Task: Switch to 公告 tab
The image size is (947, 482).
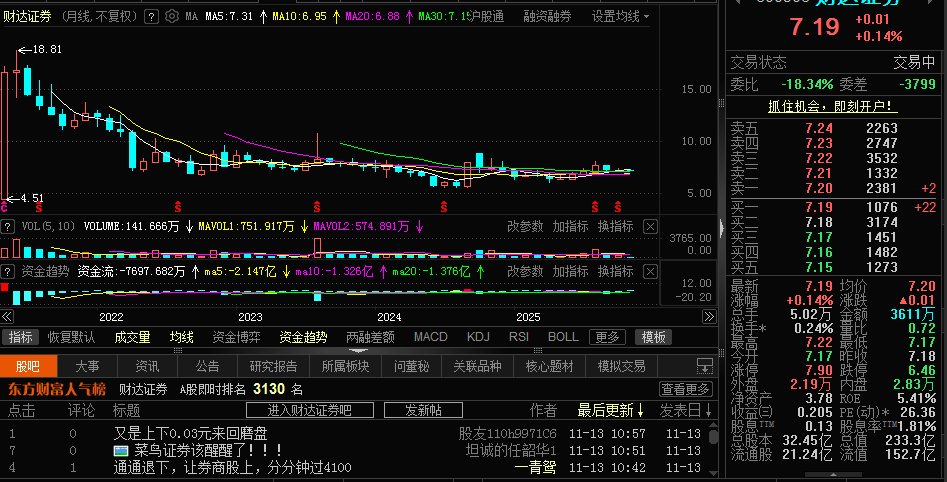Action: [207, 366]
